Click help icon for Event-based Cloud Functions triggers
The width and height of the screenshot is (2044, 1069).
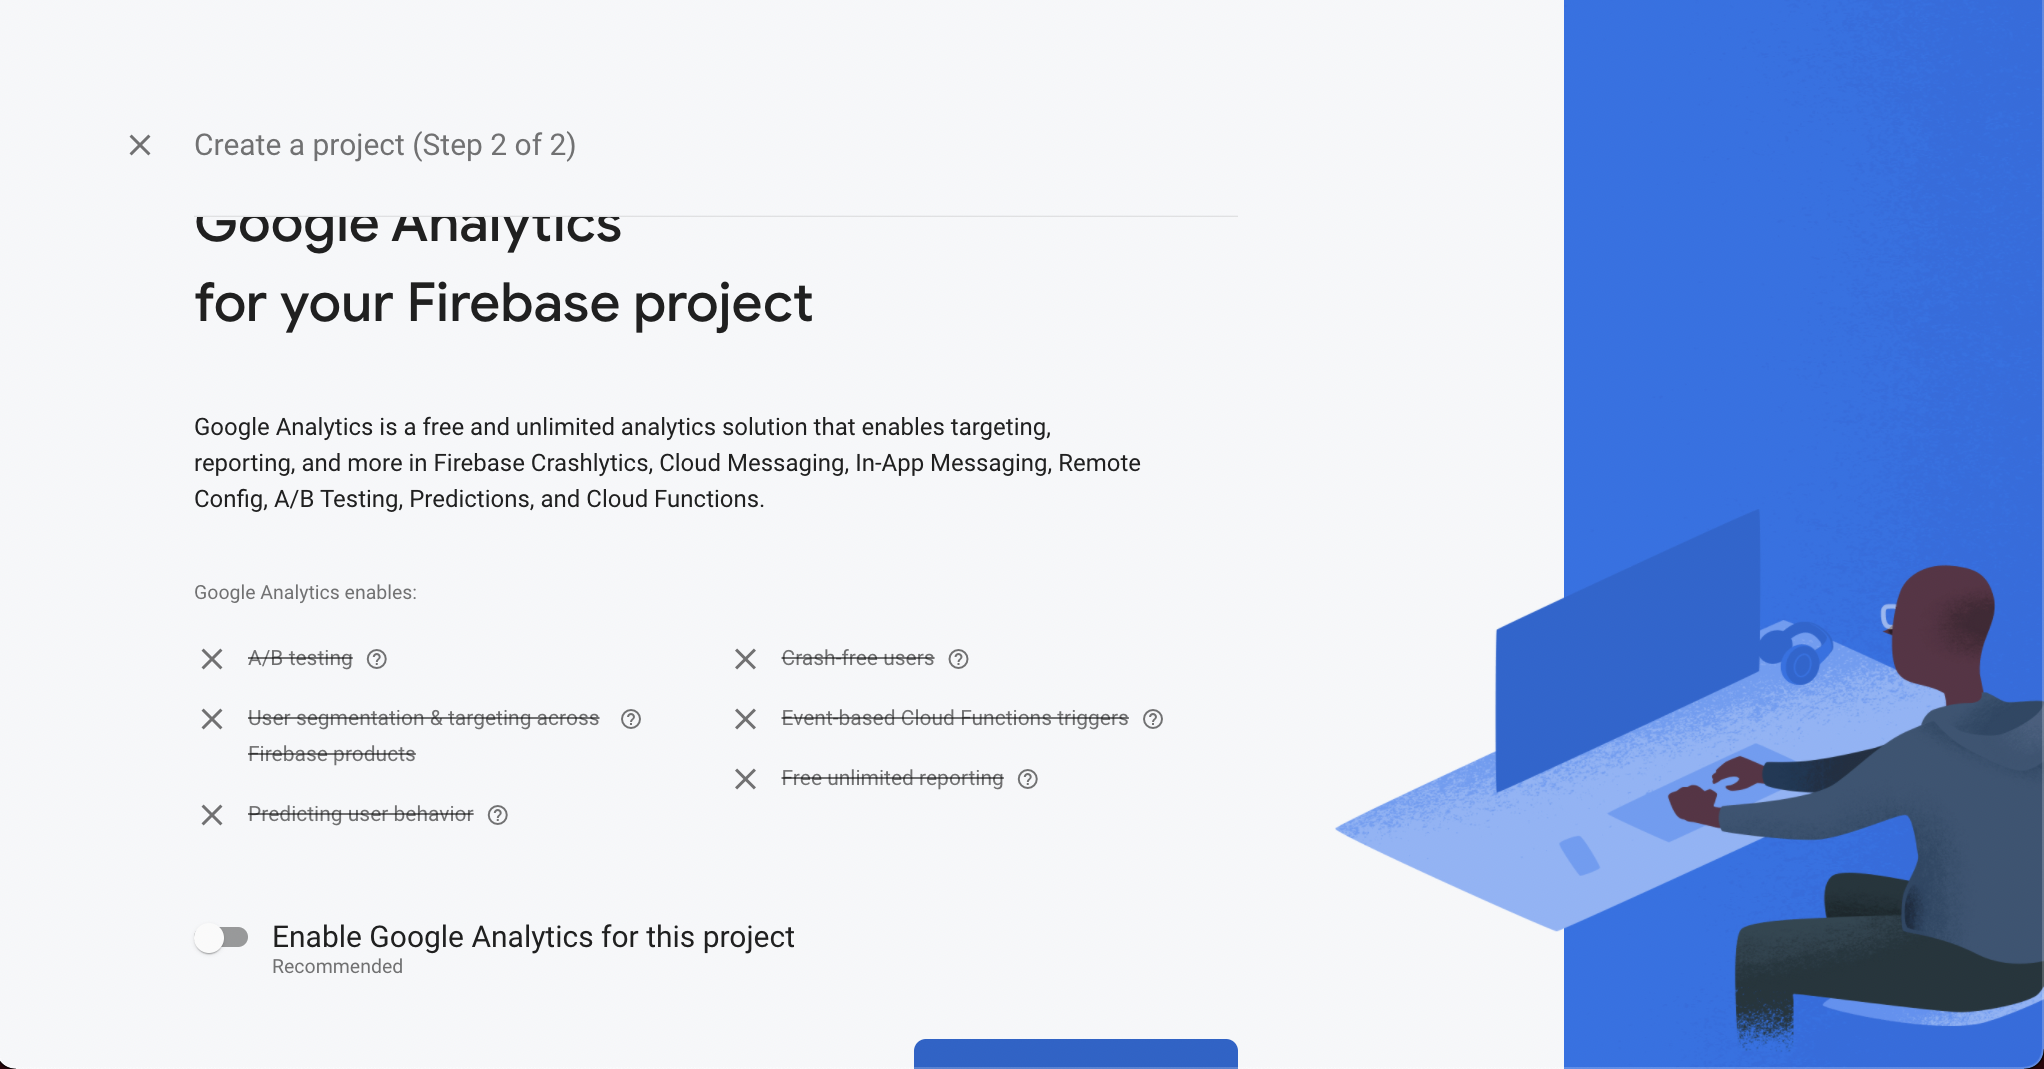[1153, 719]
